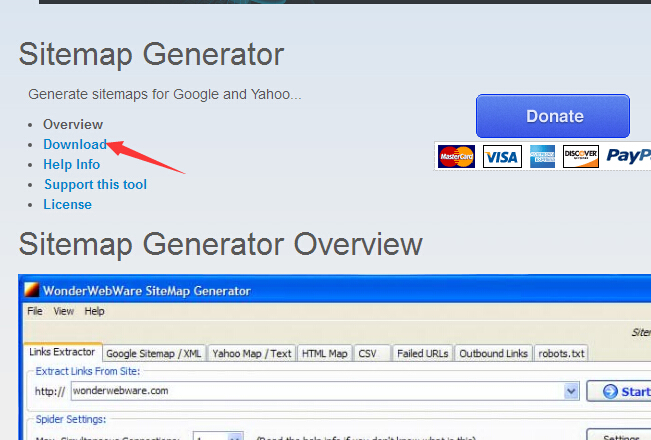The image size is (651, 440).
Task: Open the Help menu
Action: pyautogui.click(x=94, y=311)
